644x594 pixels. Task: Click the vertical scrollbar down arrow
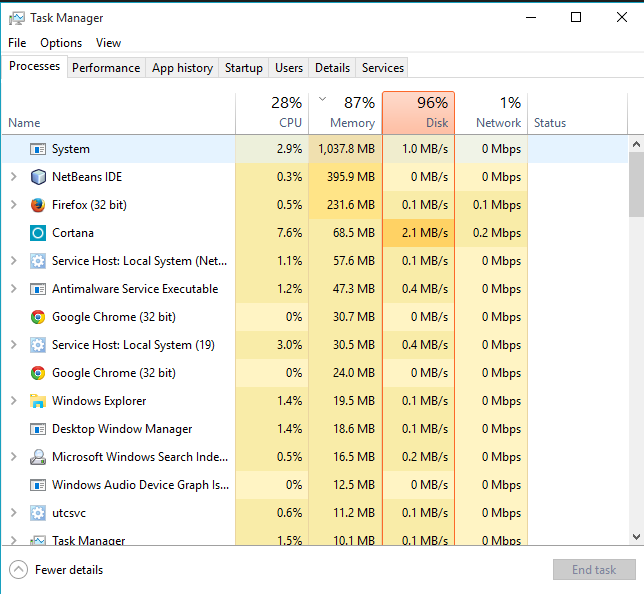(636, 538)
